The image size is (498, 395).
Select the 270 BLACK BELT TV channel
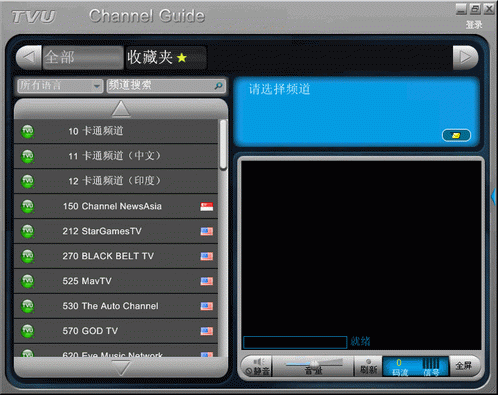click(x=116, y=256)
